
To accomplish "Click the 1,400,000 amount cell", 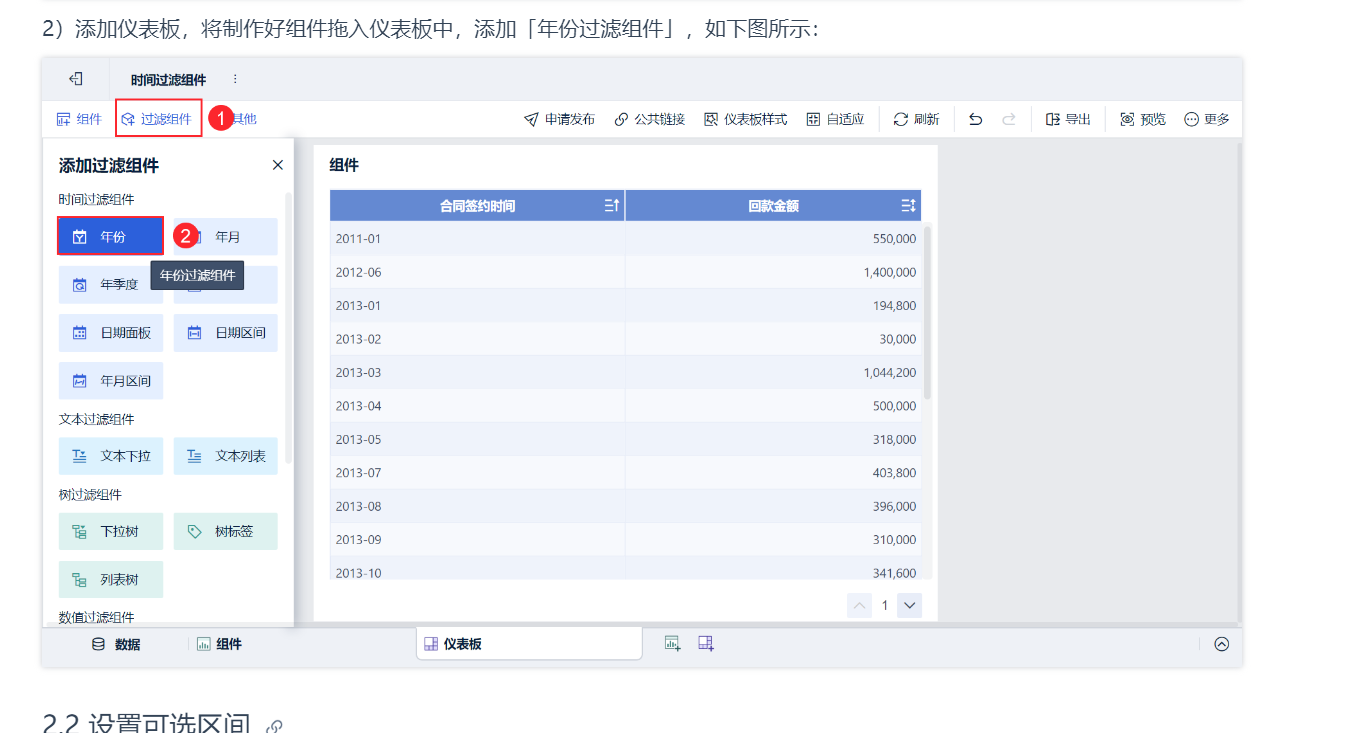I will pos(774,272).
